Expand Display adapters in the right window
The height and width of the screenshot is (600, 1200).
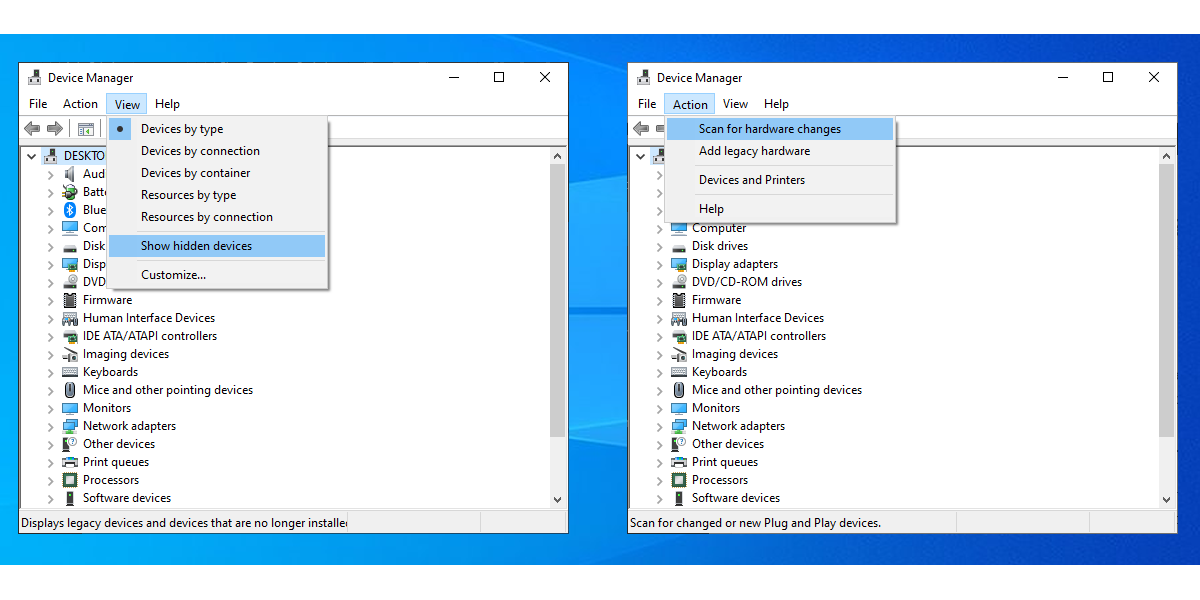(659, 264)
